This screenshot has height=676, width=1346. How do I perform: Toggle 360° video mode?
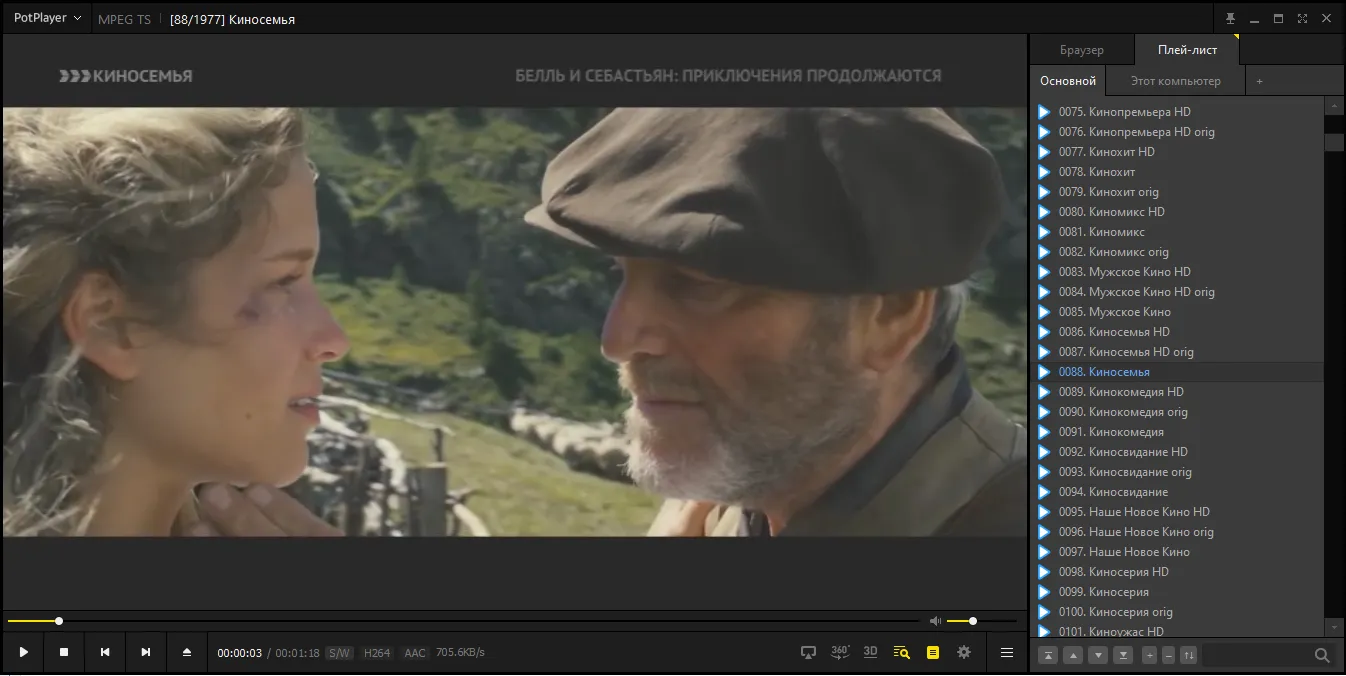point(840,652)
